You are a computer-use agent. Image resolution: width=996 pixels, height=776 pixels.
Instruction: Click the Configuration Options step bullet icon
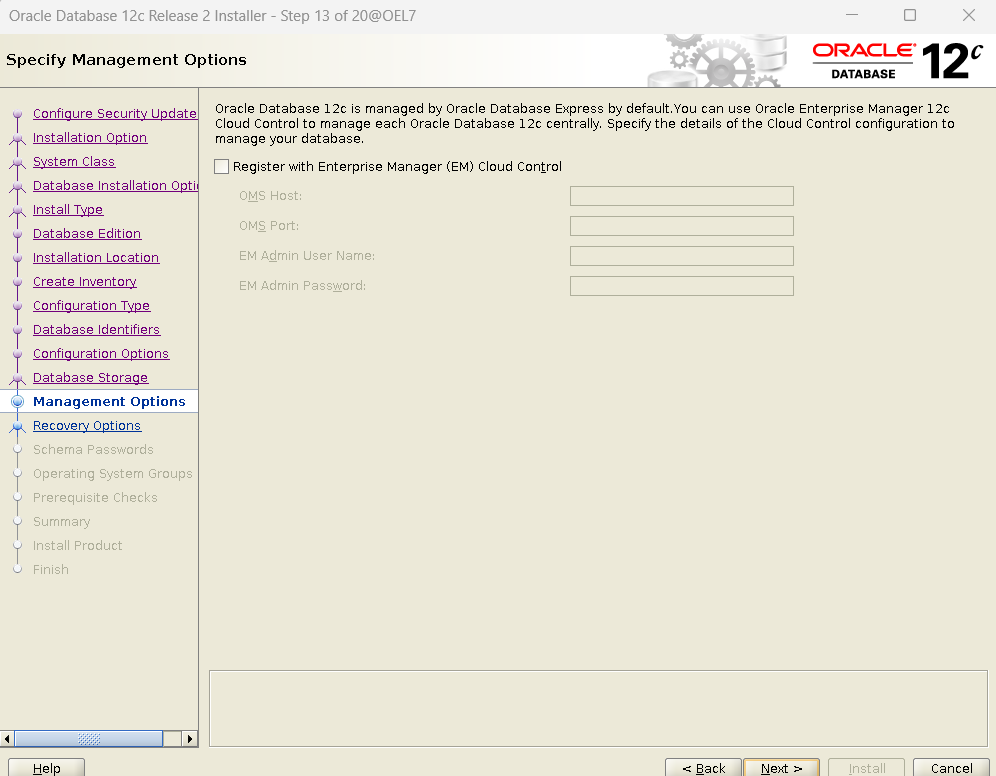[x=18, y=354]
